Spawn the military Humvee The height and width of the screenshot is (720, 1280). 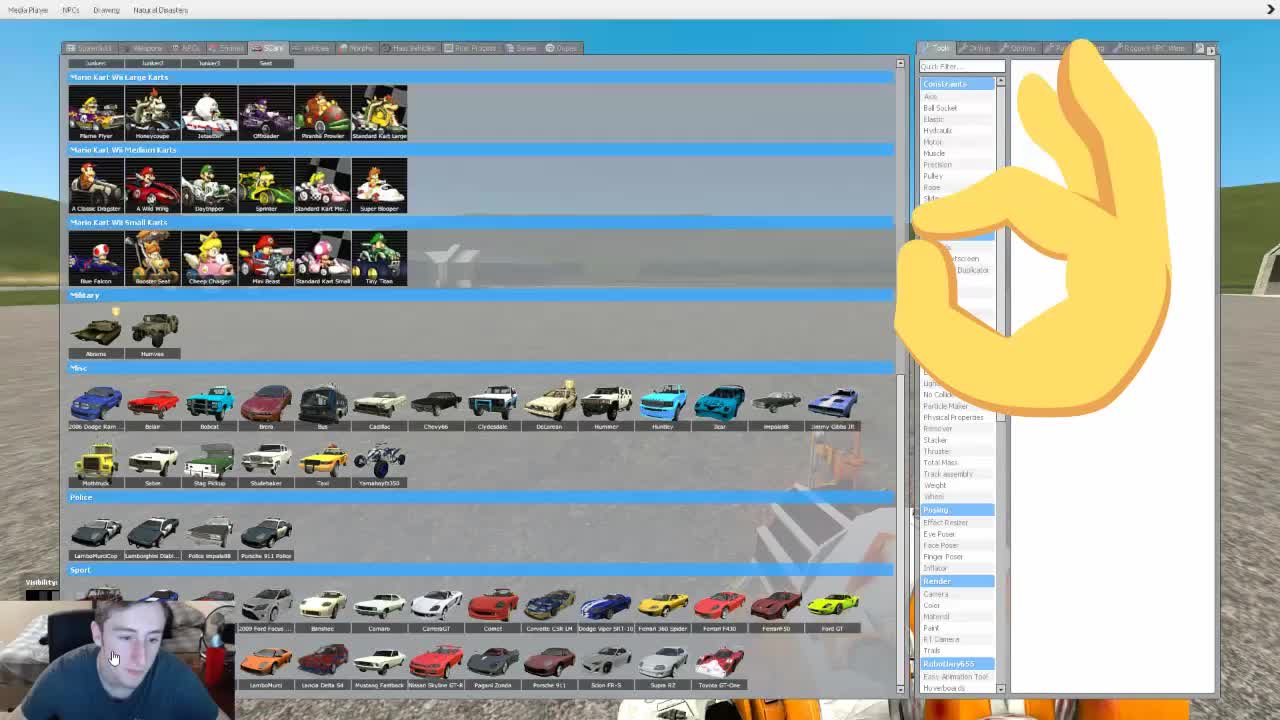click(x=153, y=331)
